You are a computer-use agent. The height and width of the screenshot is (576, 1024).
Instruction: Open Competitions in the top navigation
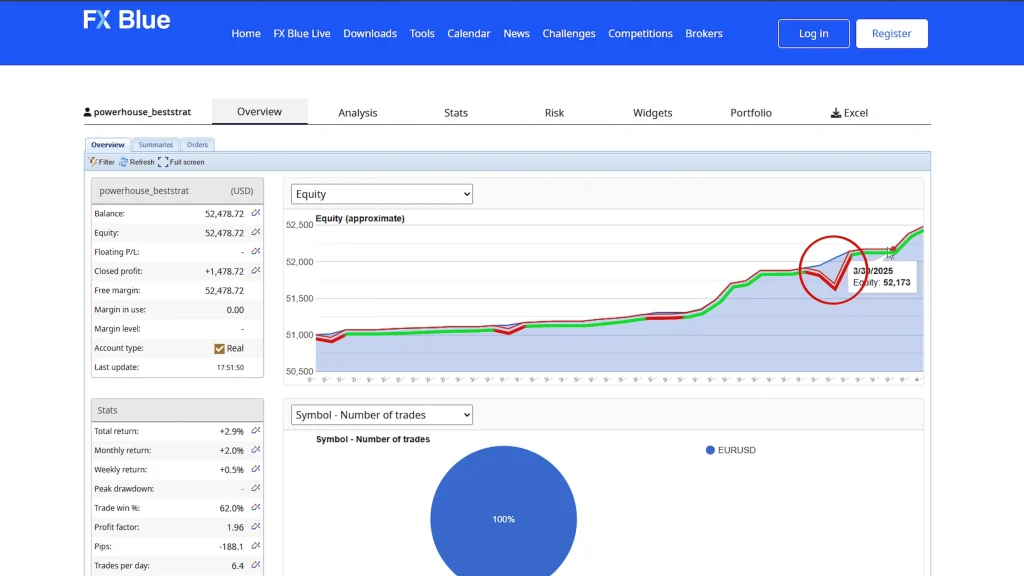click(640, 33)
